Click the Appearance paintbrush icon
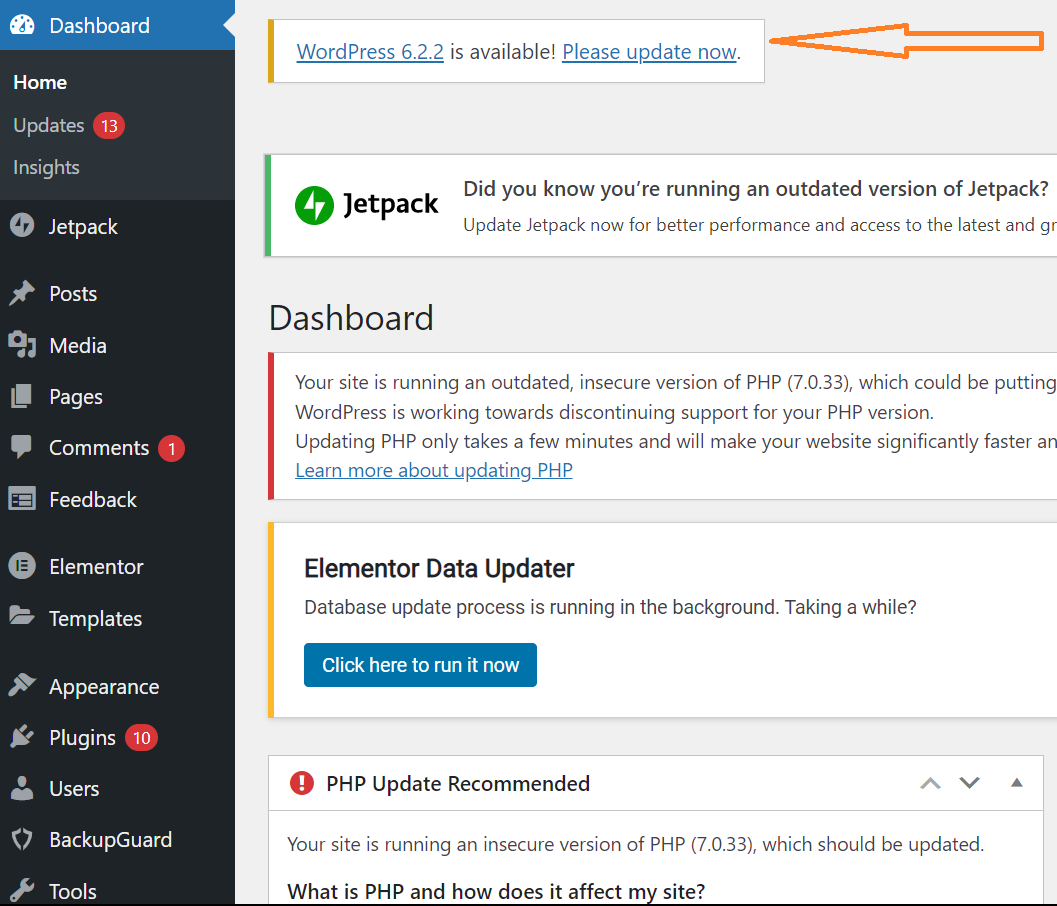 [x=22, y=686]
